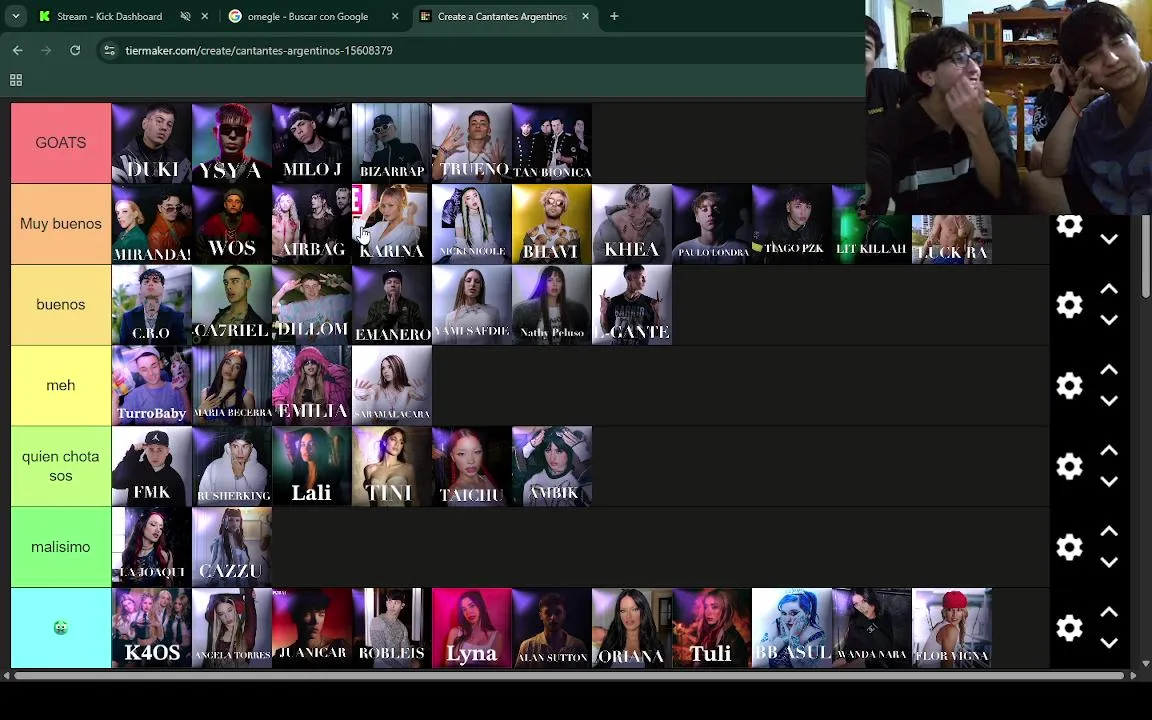
Task: Click the YSY A thumbnail
Action: tap(231, 143)
